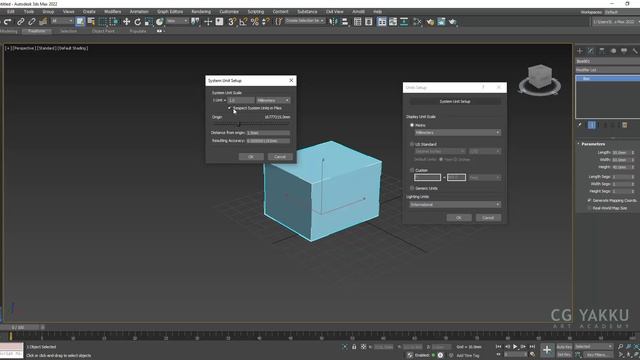Screen dimensions: 640x360
Task: Choose the Select and Move tool
Action: (x=127, y=22)
